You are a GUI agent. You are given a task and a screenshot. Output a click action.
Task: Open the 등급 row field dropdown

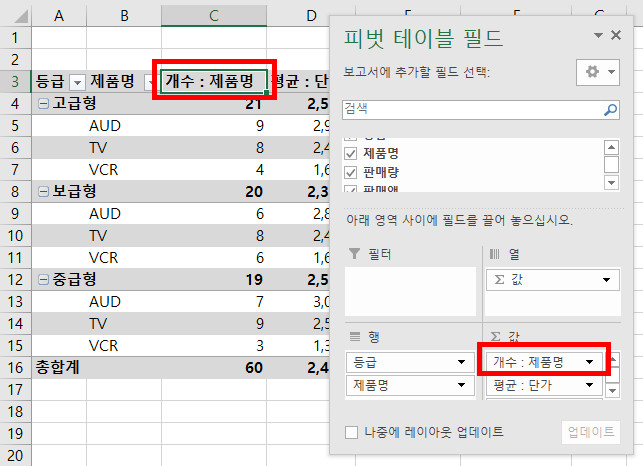pyautogui.click(x=461, y=361)
